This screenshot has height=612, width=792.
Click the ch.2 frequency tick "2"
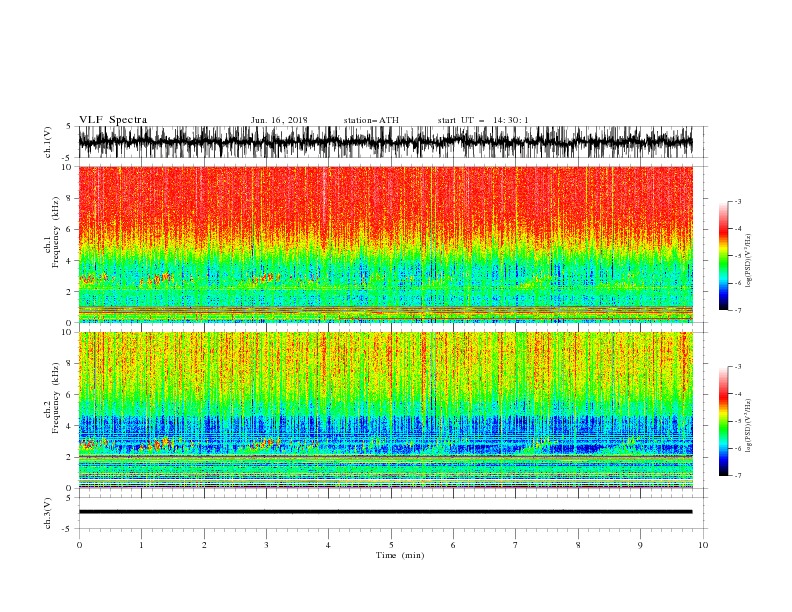coord(69,457)
